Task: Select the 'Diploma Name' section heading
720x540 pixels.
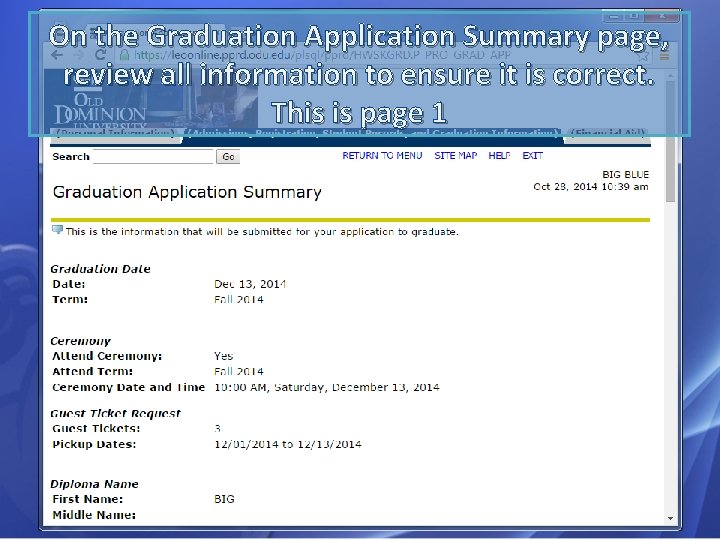Action: pyautogui.click(x=94, y=484)
